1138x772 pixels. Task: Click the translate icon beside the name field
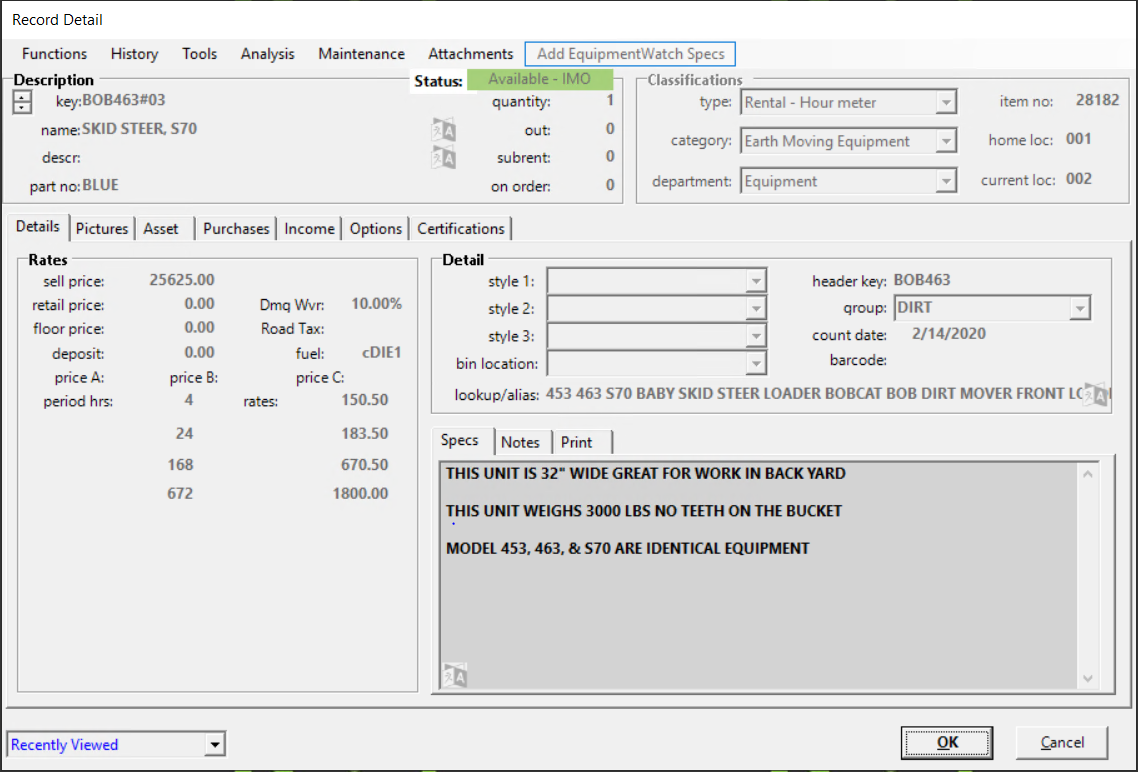[x=443, y=130]
